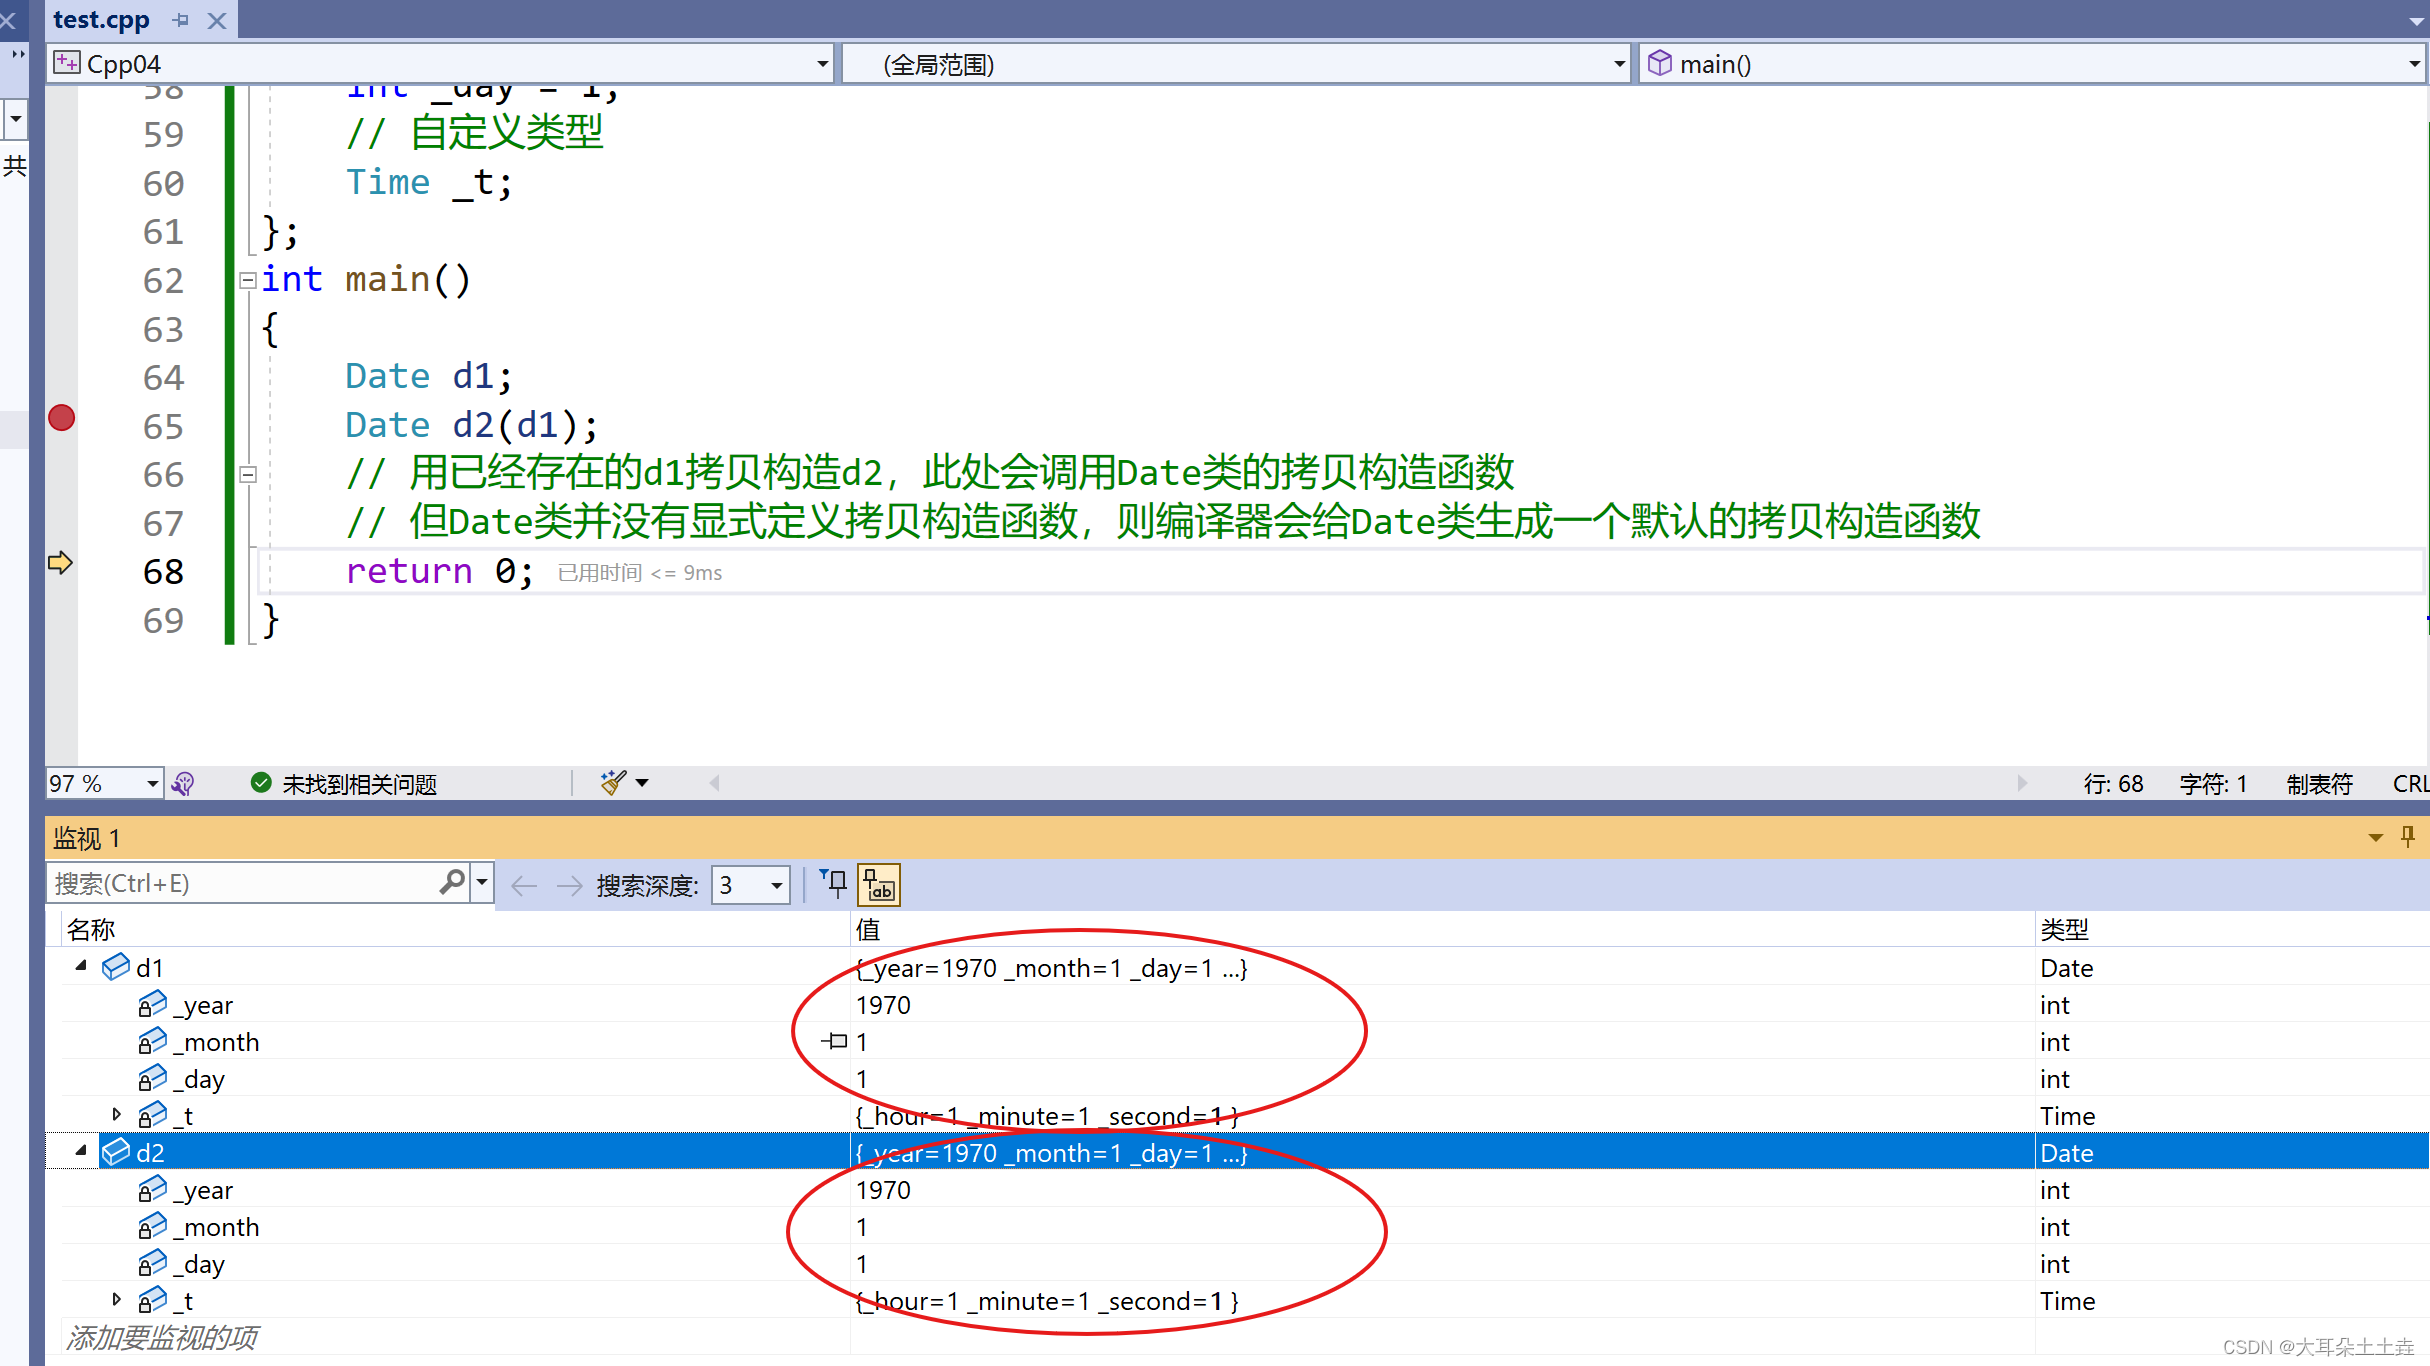Open the code cleanup options arrow
This screenshot has height=1366, width=2430.
(642, 783)
